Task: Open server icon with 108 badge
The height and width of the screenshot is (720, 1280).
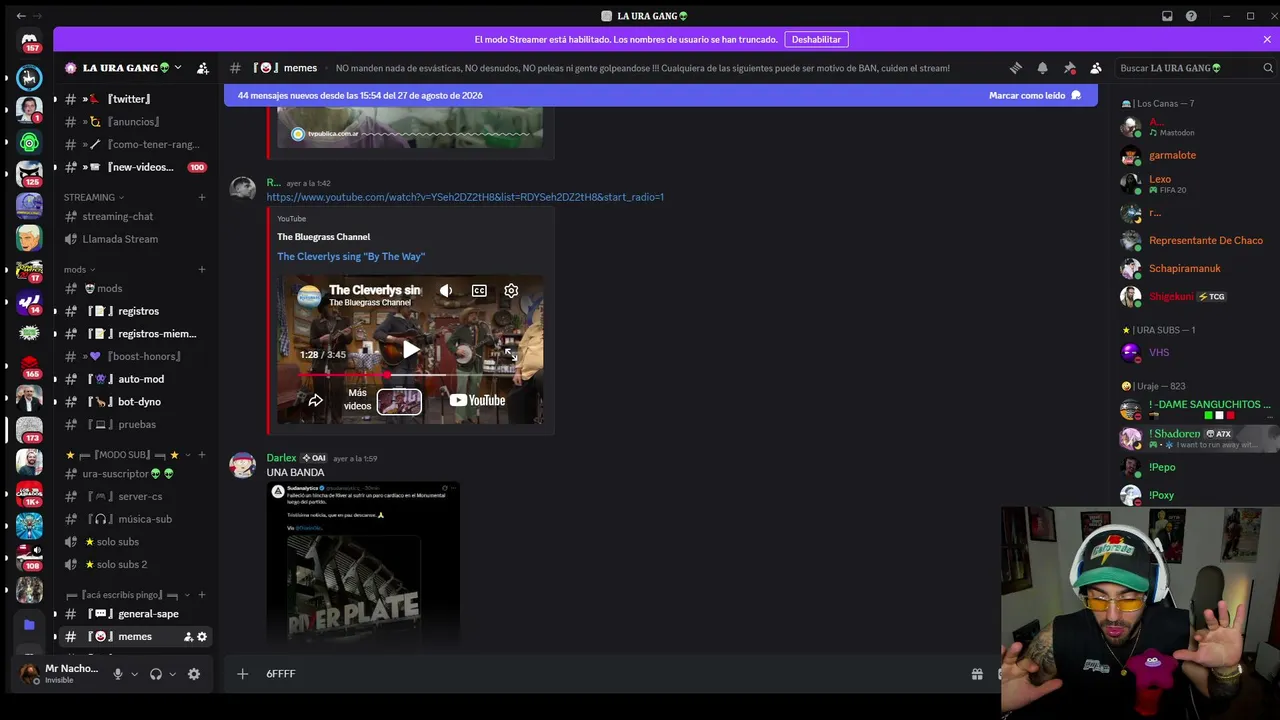Action: [29, 558]
